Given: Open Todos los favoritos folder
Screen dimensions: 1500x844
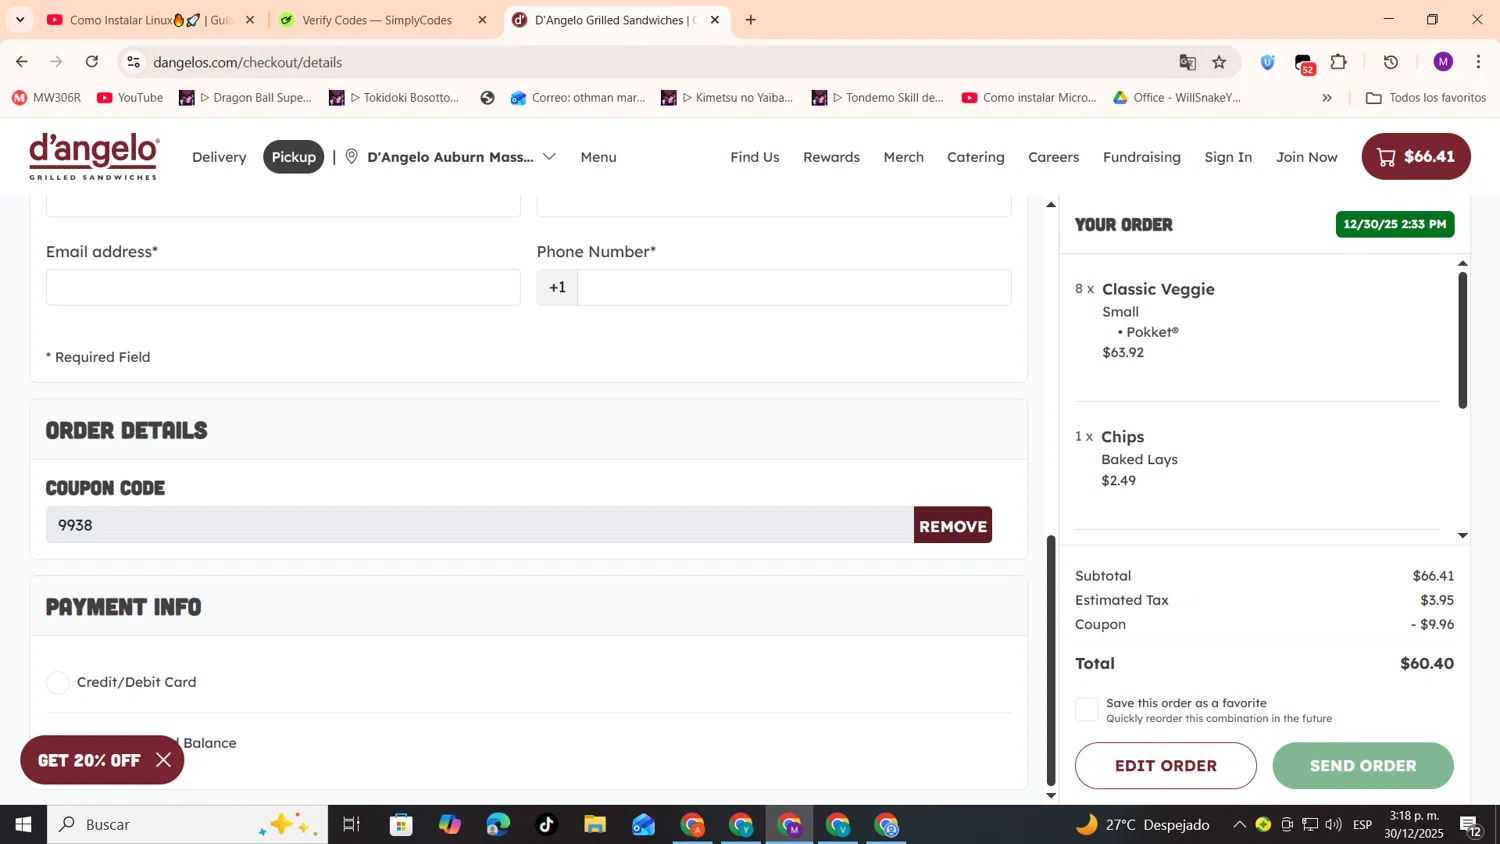Looking at the screenshot, I should [1426, 98].
